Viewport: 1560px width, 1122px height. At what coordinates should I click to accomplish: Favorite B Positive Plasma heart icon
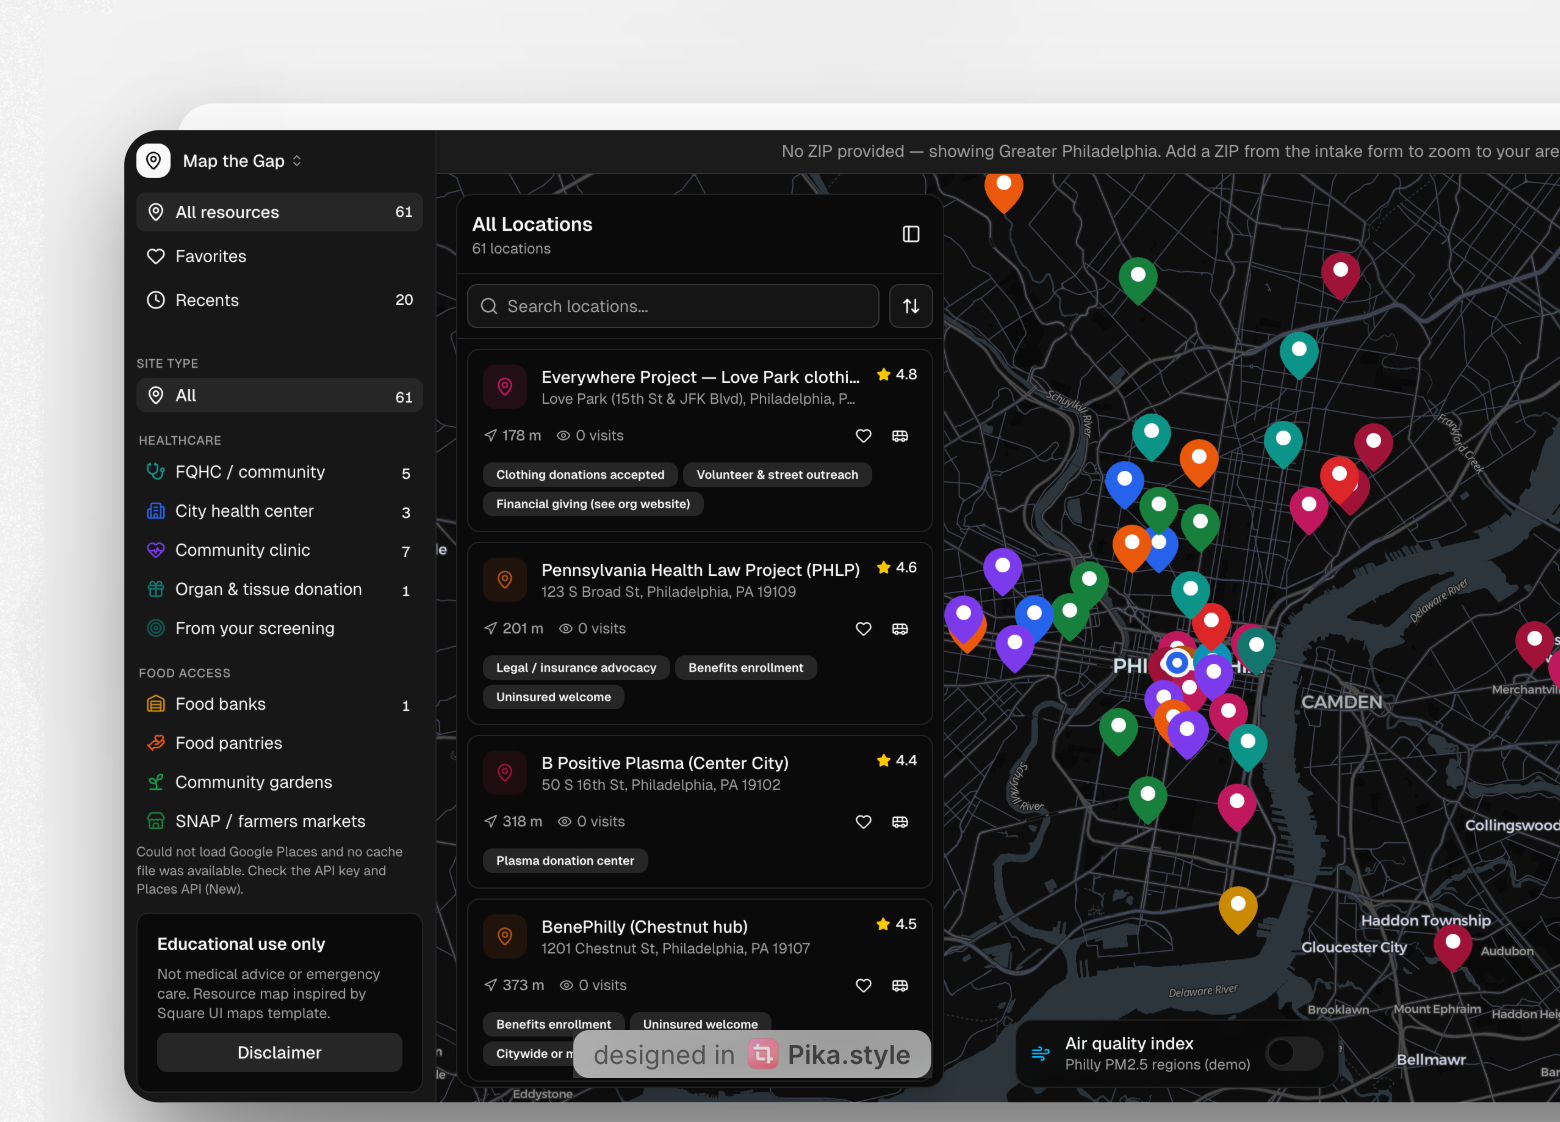point(864,822)
